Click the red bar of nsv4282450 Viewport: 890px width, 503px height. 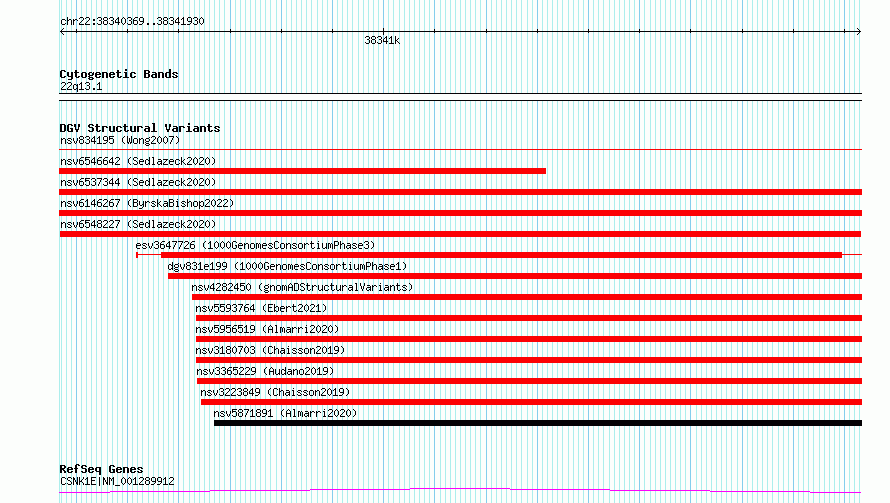coord(527,297)
